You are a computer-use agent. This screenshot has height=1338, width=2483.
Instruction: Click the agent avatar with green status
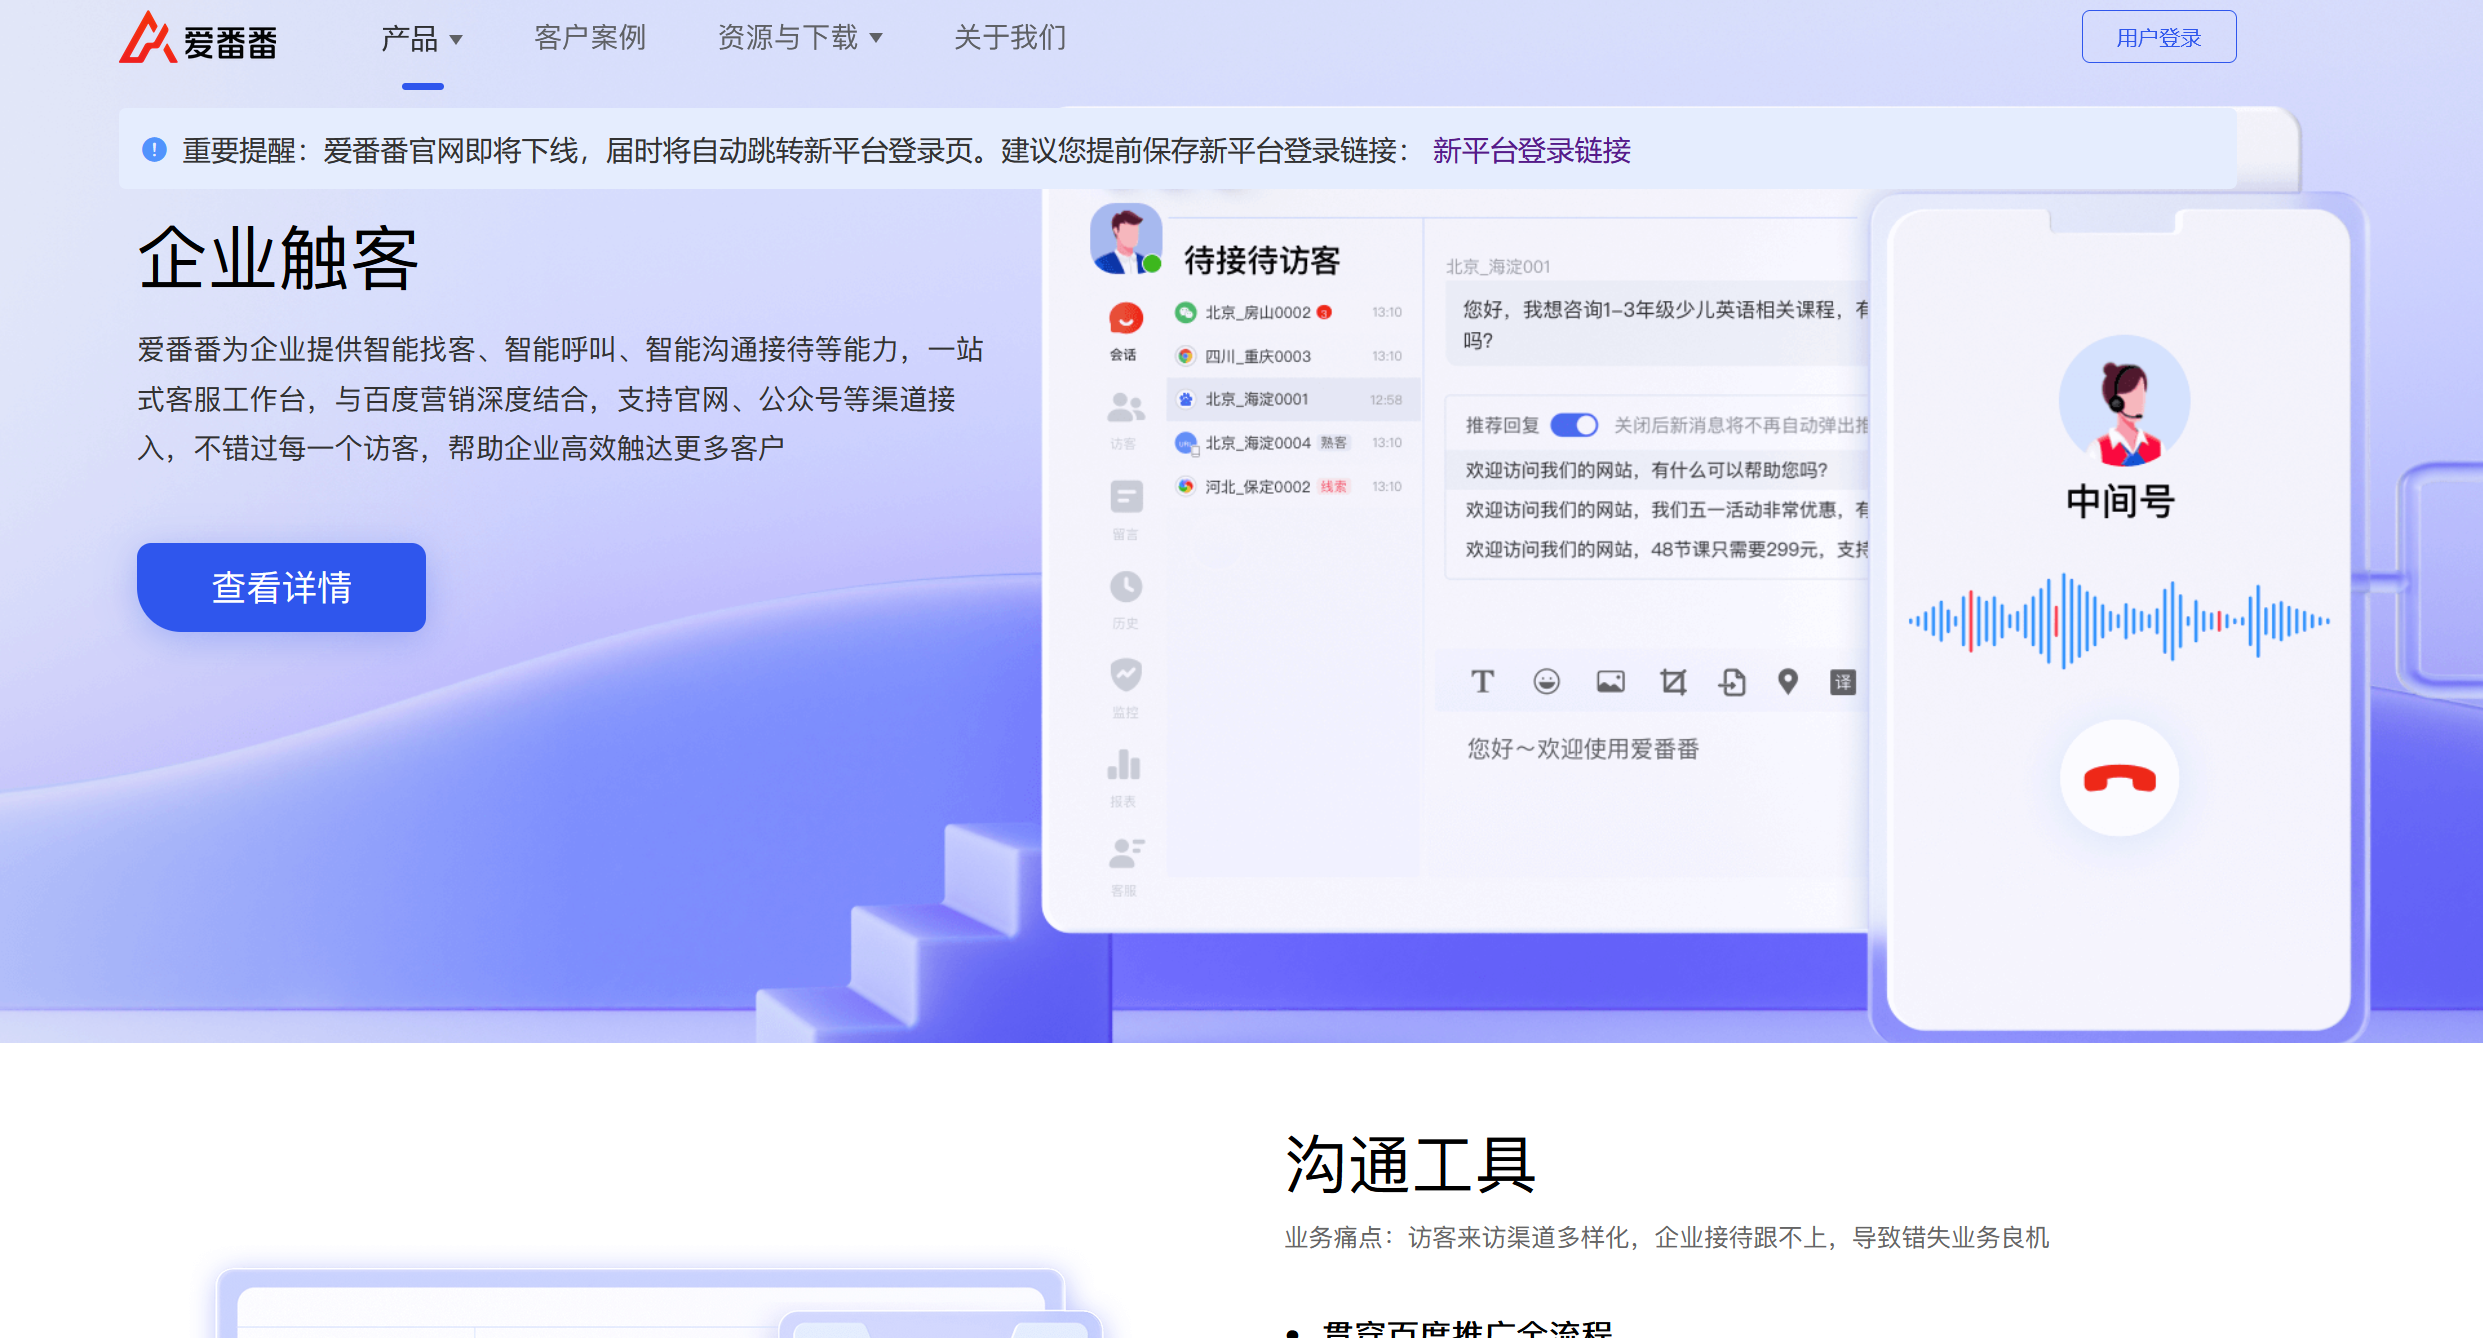pyautogui.click(x=1125, y=240)
